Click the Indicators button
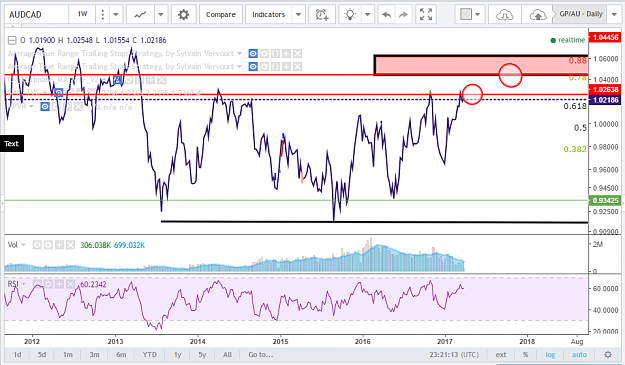Screen dimensions: 625x365 [x=269, y=15]
